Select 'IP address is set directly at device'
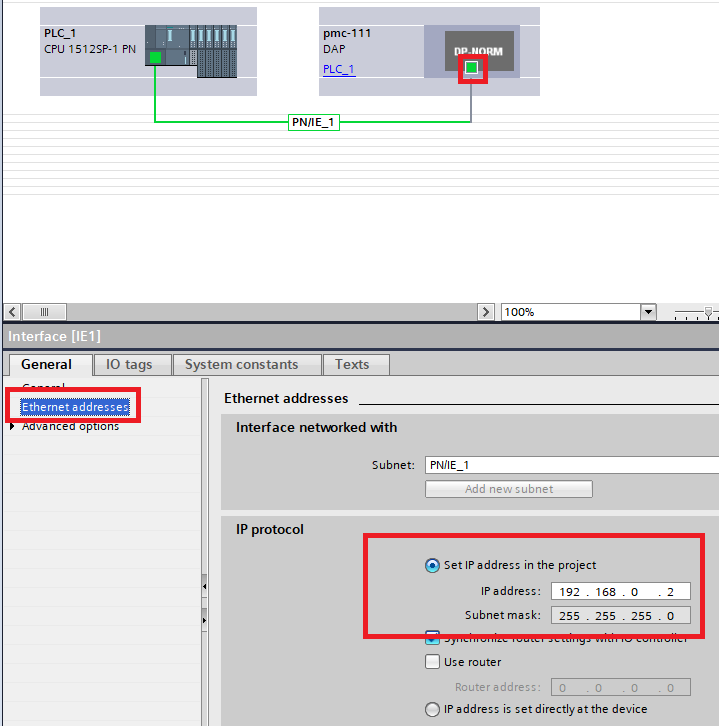The height and width of the screenshot is (726, 719). (432, 709)
